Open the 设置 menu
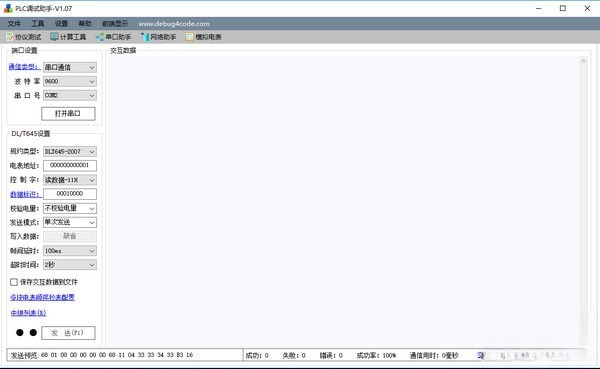Viewport: 600px width, 369px height. [x=61, y=24]
